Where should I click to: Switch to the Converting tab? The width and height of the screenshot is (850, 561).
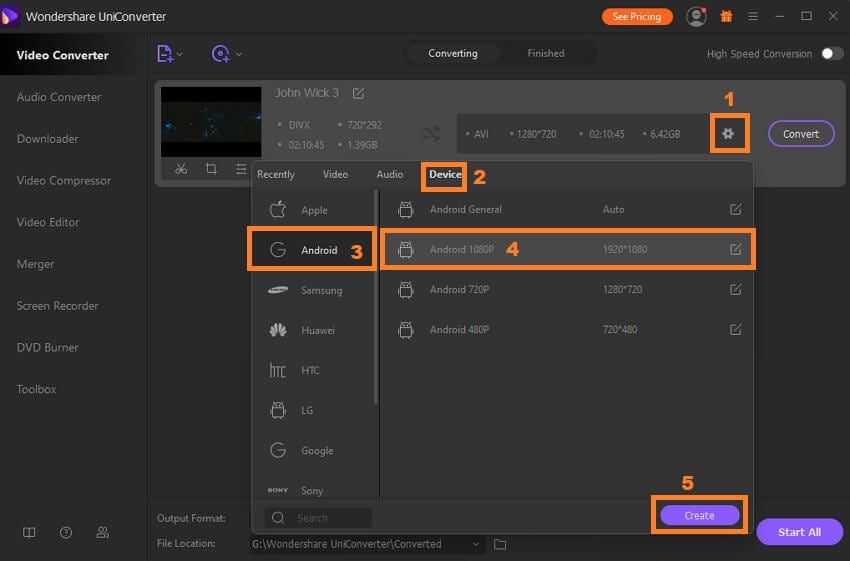coord(453,53)
